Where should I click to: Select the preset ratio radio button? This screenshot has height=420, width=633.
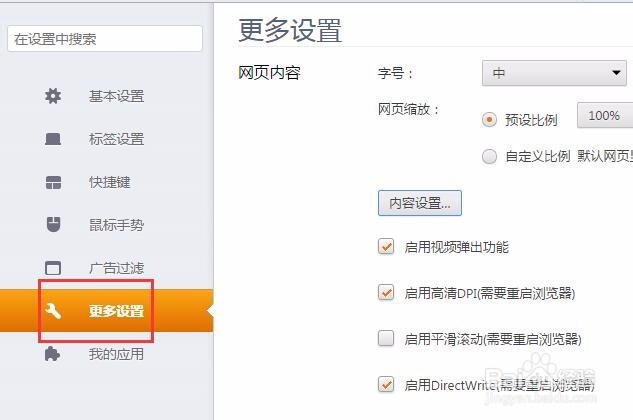[489, 119]
